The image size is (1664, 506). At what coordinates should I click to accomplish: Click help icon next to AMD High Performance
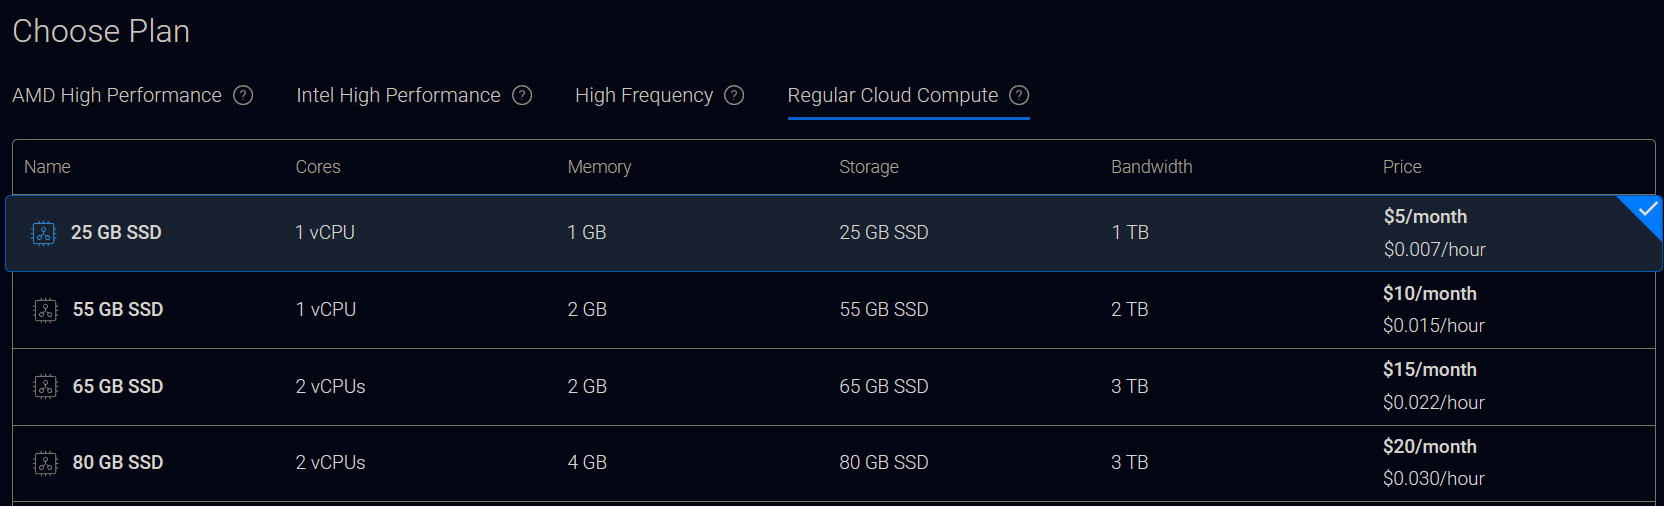[243, 95]
